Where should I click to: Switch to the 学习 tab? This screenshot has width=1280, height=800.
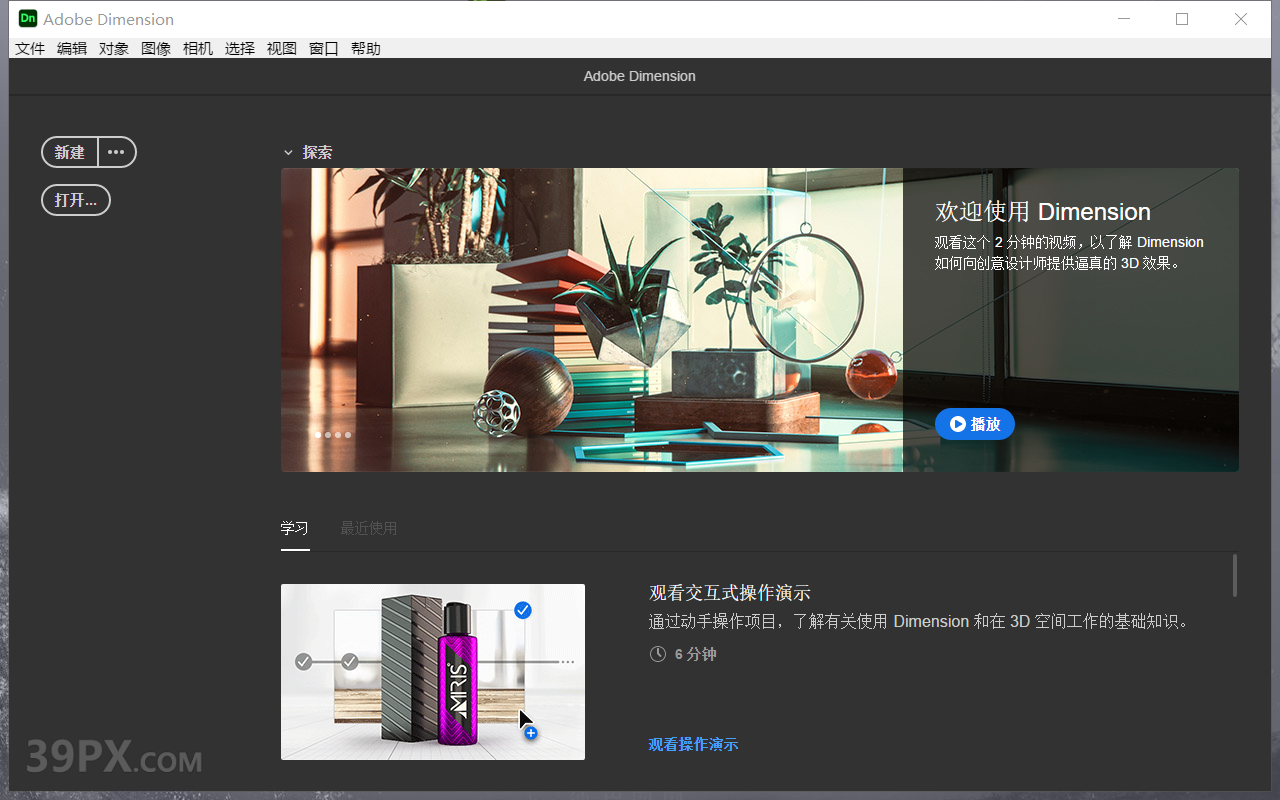295,528
